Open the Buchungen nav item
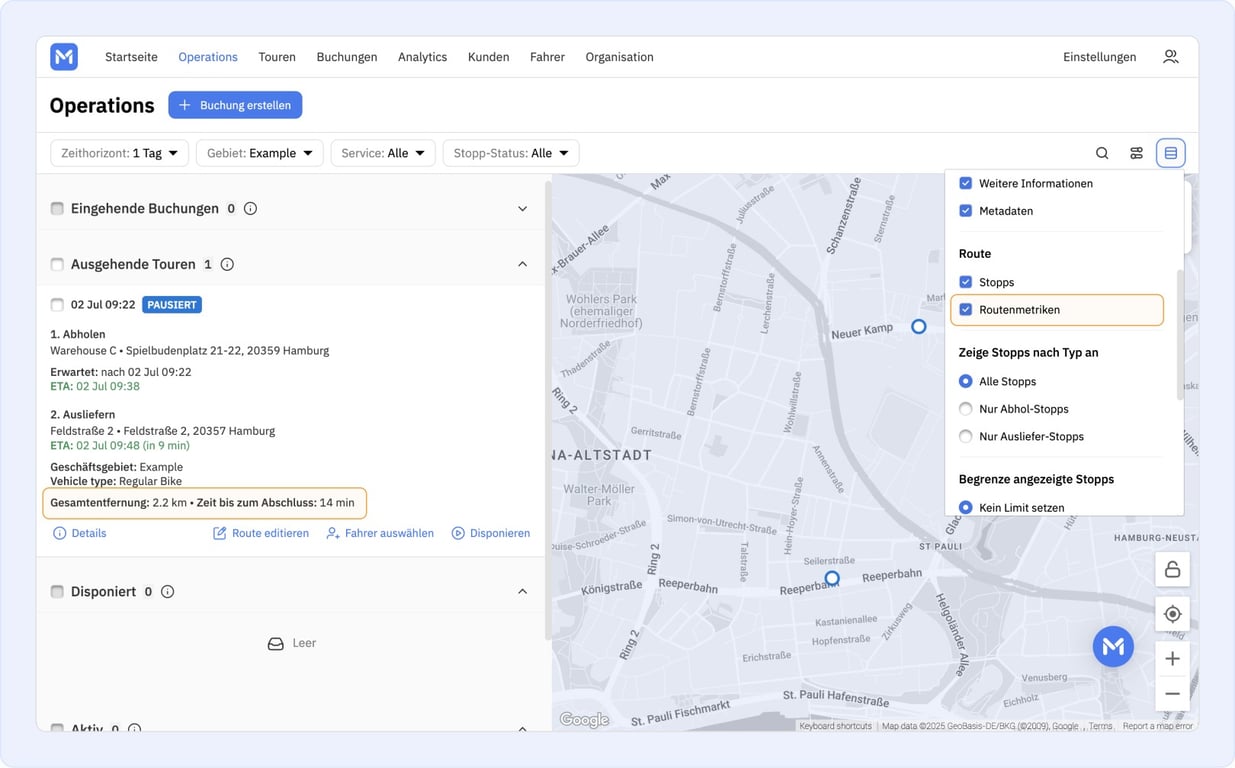 tap(347, 57)
